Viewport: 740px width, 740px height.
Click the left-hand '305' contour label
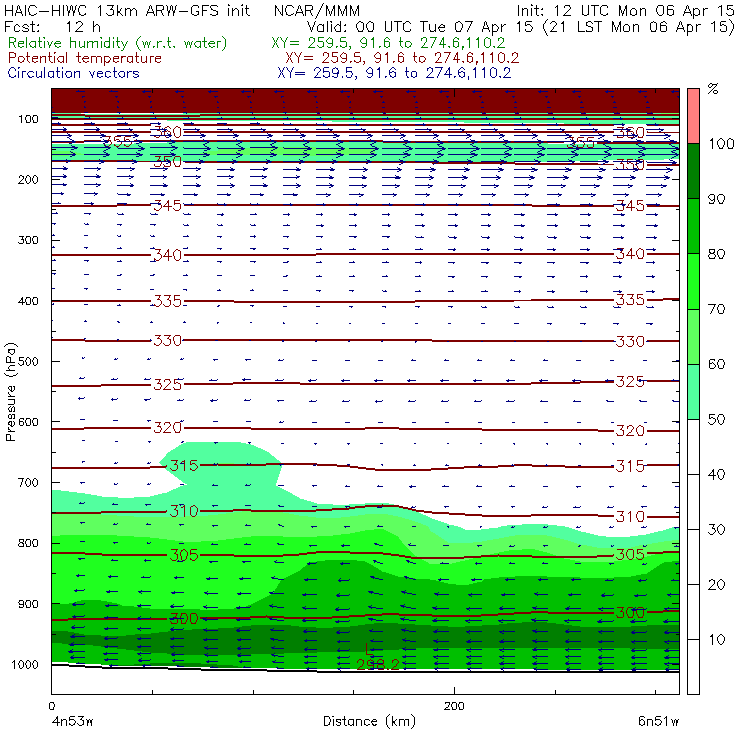coord(184,555)
